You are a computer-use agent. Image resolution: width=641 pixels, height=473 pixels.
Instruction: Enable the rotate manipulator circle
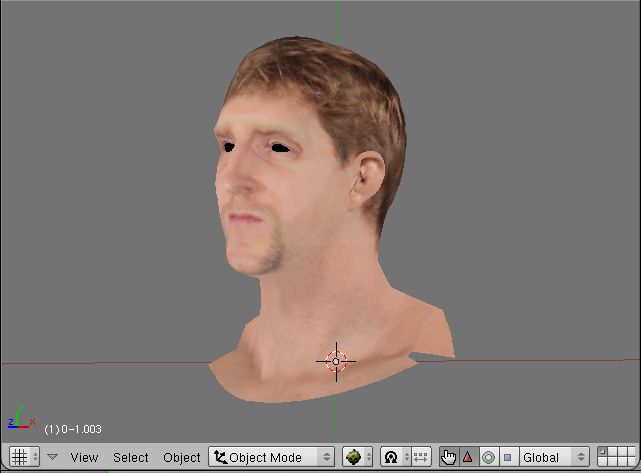(488, 457)
